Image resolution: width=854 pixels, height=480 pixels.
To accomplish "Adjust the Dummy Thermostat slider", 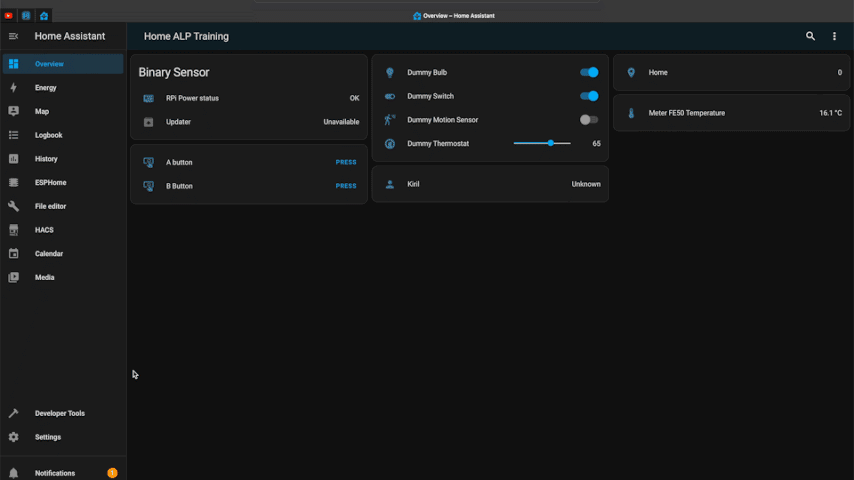I will coord(542,143).
